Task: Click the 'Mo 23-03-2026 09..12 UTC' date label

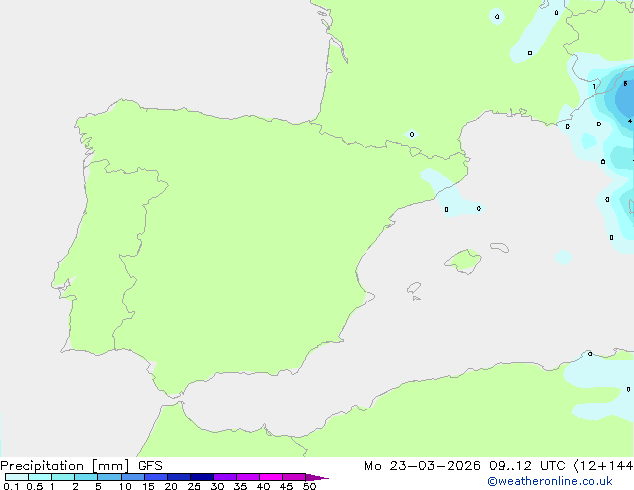Action: pyautogui.click(x=464, y=466)
